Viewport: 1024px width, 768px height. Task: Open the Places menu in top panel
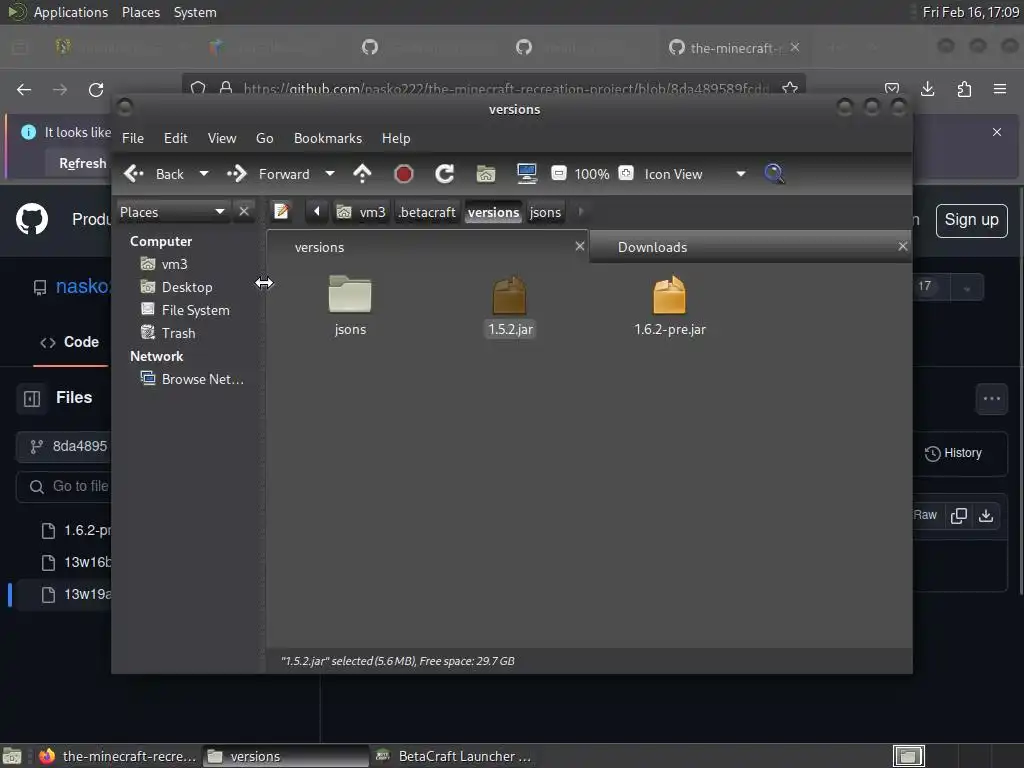point(140,12)
